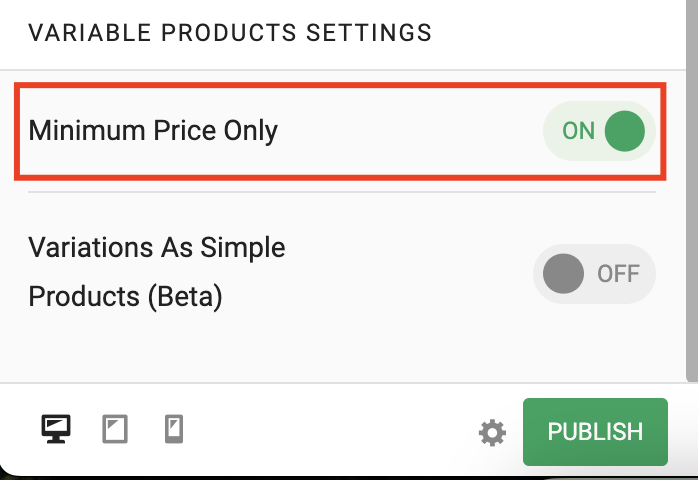This screenshot has width=698, height=480.
Task: Select the tablet icon in the bottom bar
Action: tap(115, 429)
